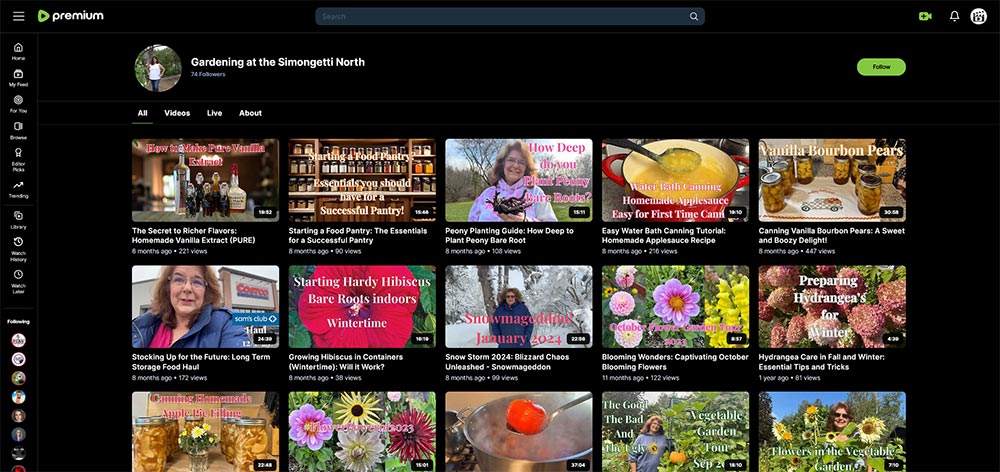This screenshot has height=472, width=1000.
Task: Open My Feed in sidebar
Action: 18,78
